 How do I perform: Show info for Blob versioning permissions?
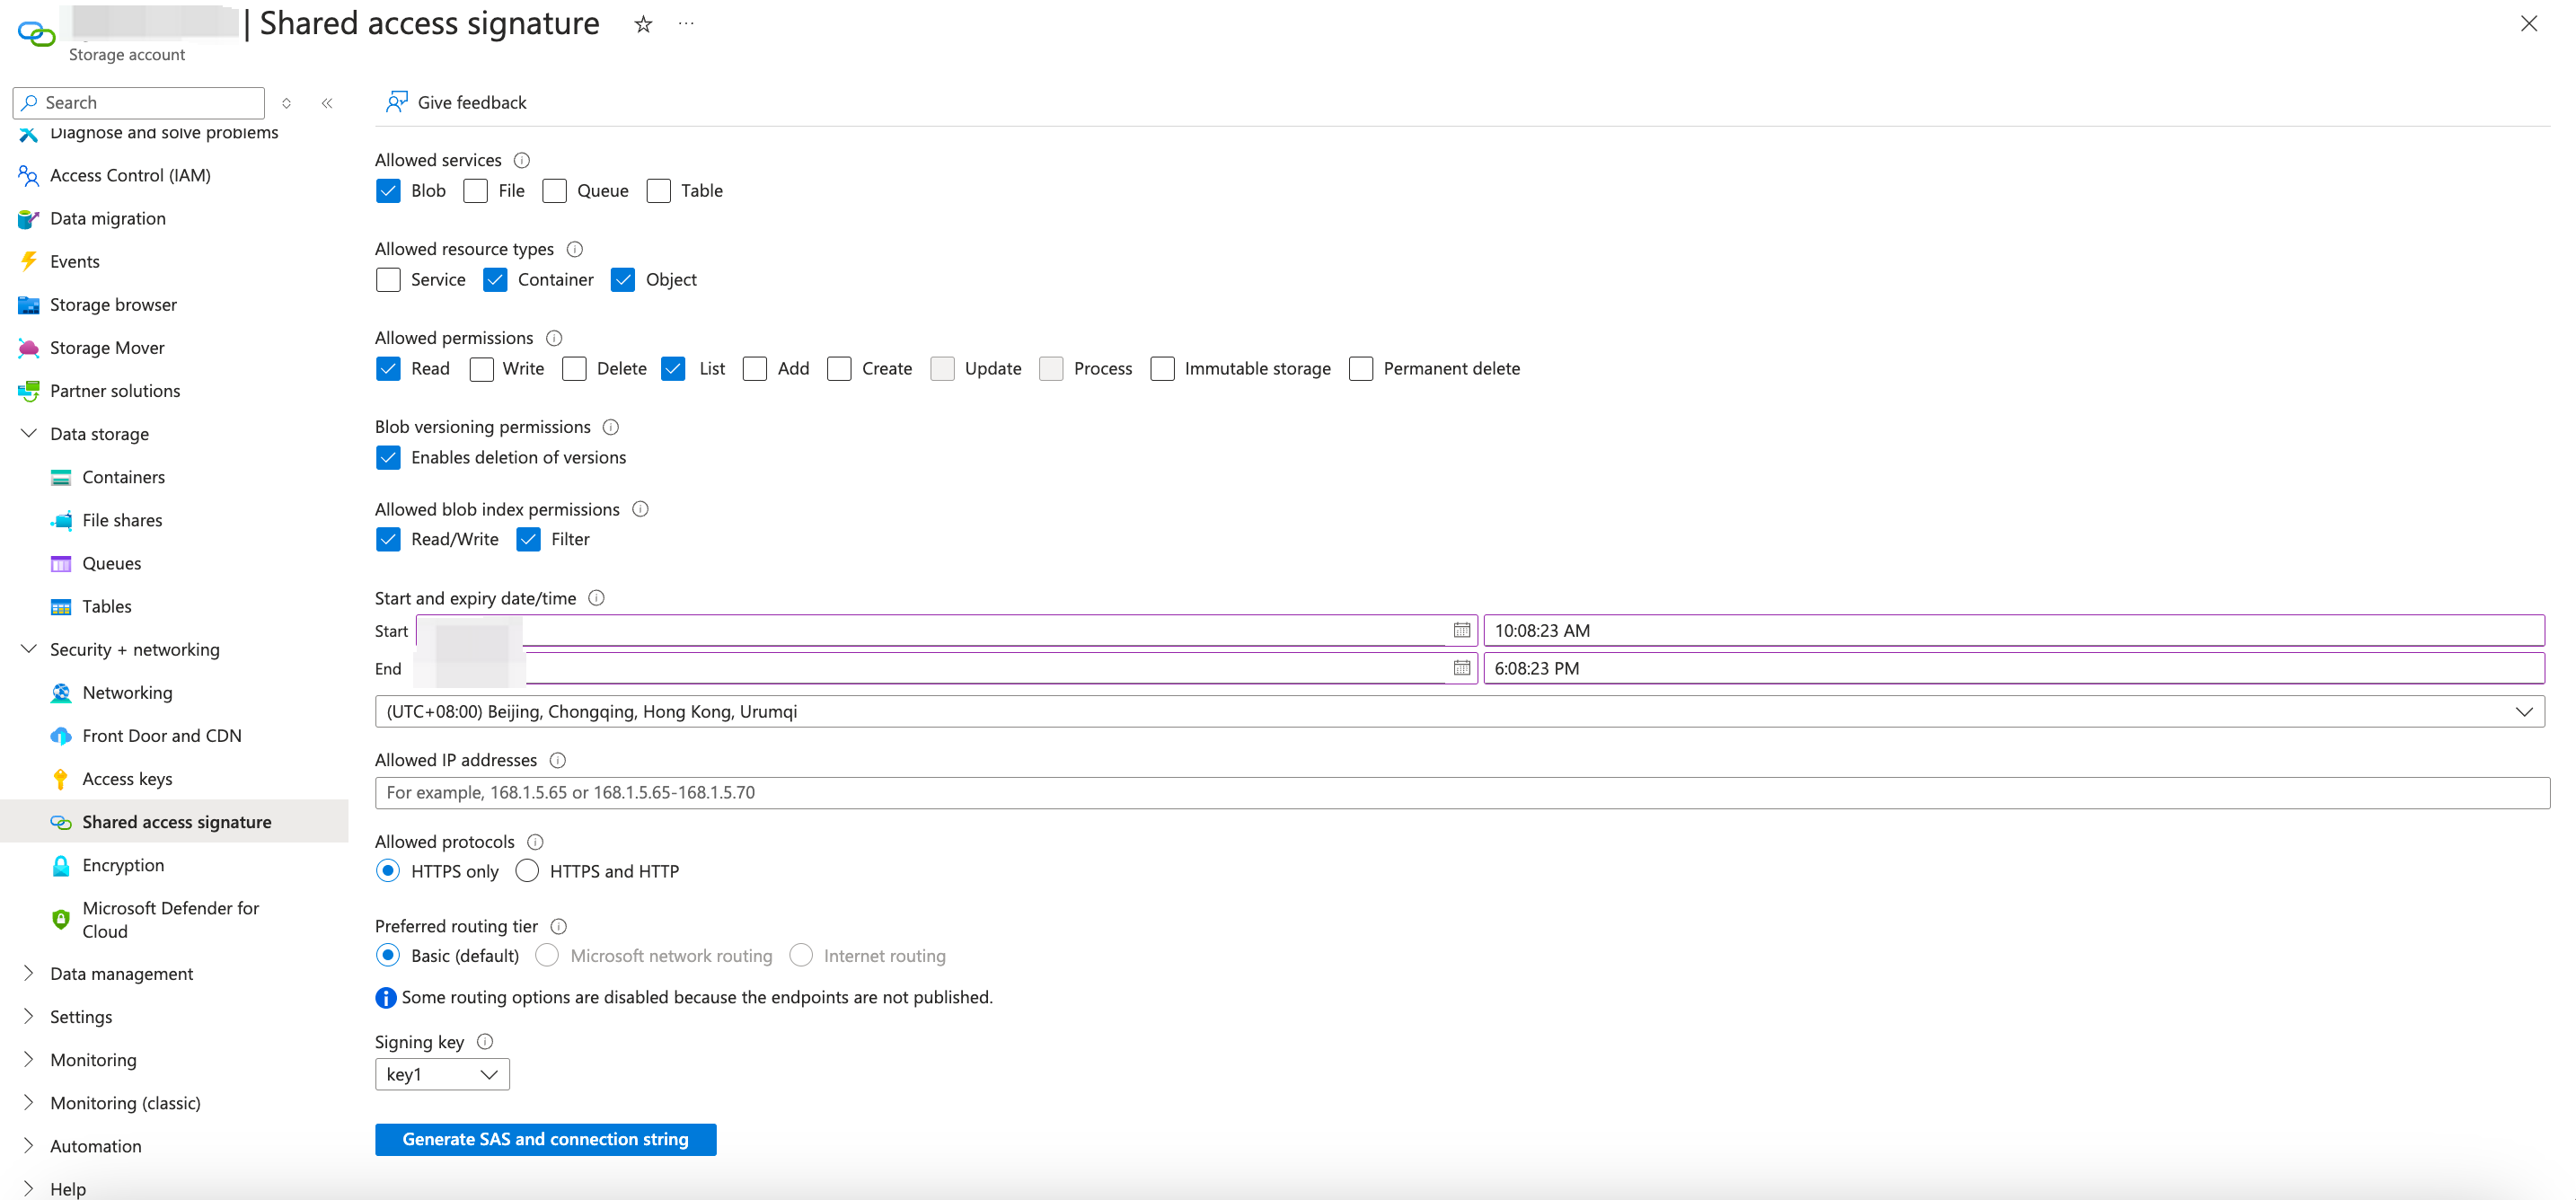611,427
